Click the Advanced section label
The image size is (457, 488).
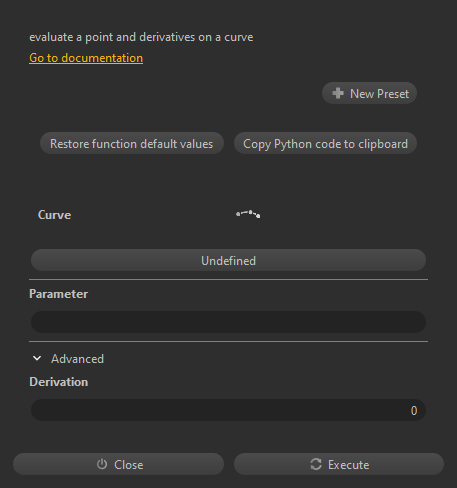[x=77, y=359]
